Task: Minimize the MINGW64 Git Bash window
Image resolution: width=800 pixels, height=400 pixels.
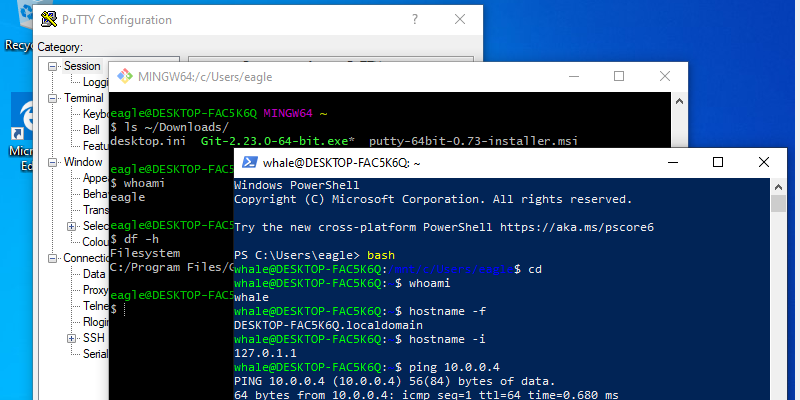Action: pos(573,77)
